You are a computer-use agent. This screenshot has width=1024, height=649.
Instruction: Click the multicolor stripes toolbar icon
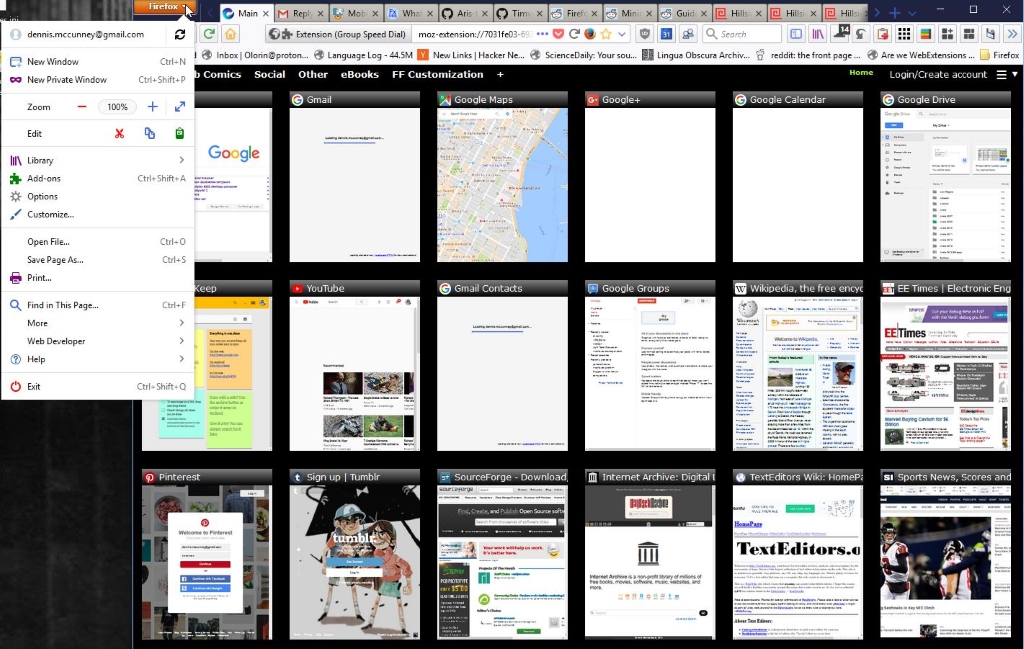925,34
